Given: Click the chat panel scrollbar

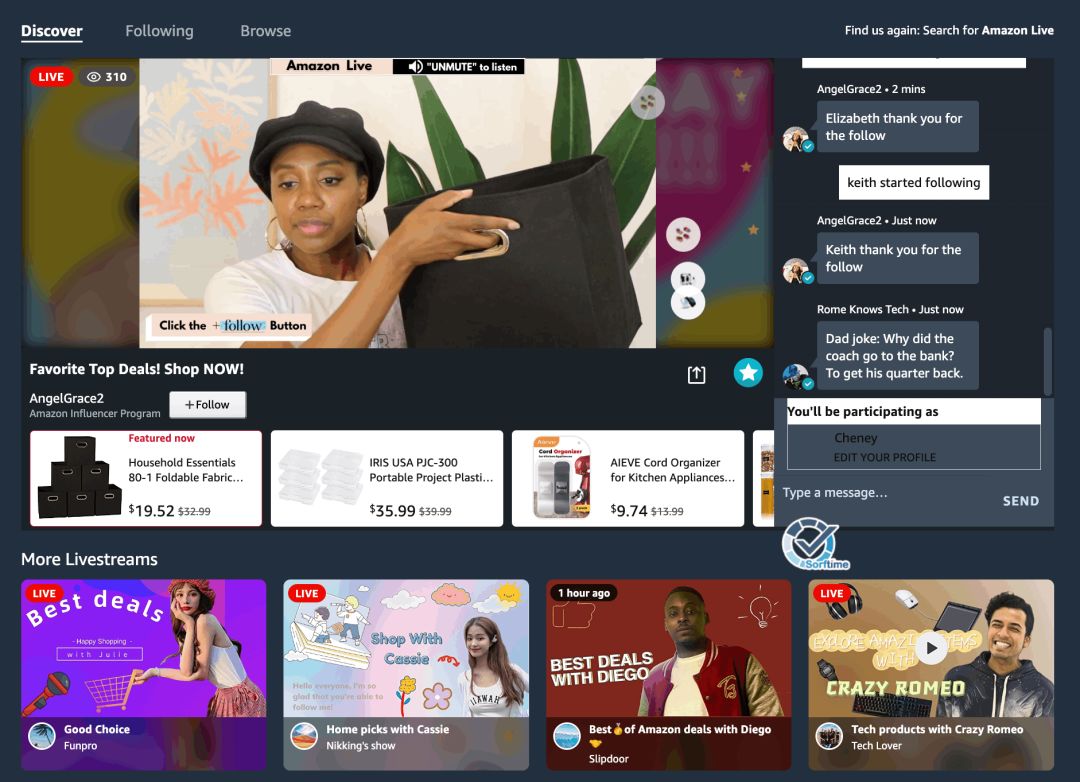Looking at the screenshot, I should (1048, 360).
